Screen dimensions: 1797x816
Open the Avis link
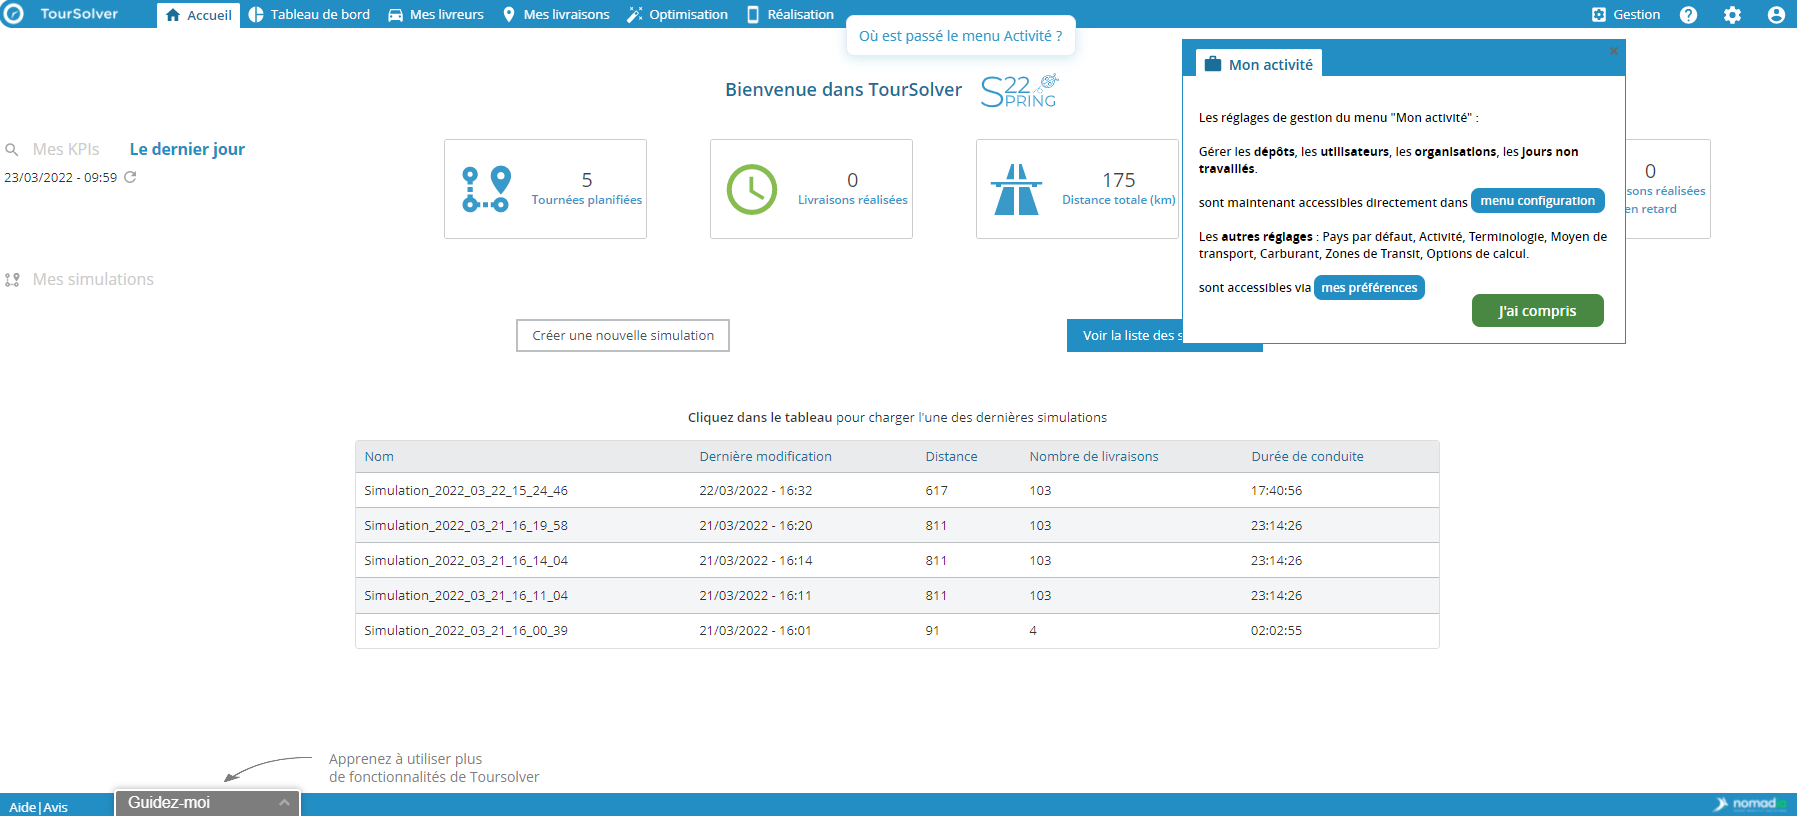tap(56, 807)
